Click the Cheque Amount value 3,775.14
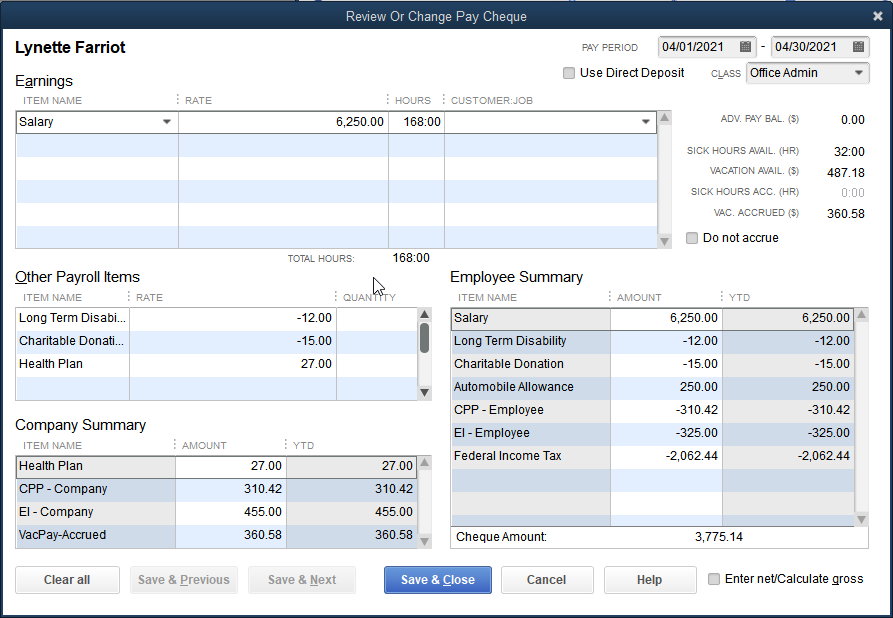The width and height of the screenshot is (893, 618). click(719, 537)
